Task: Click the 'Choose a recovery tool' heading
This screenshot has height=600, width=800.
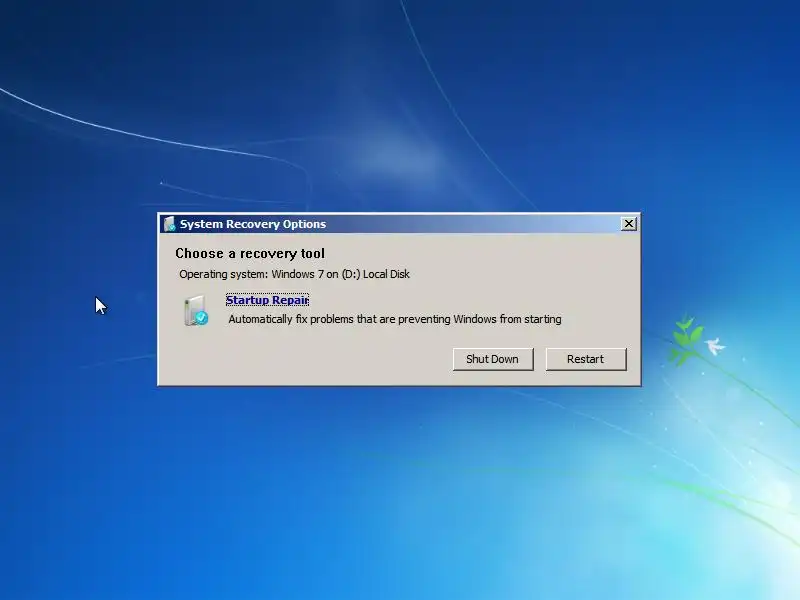Action: click(x=250, y=254)
